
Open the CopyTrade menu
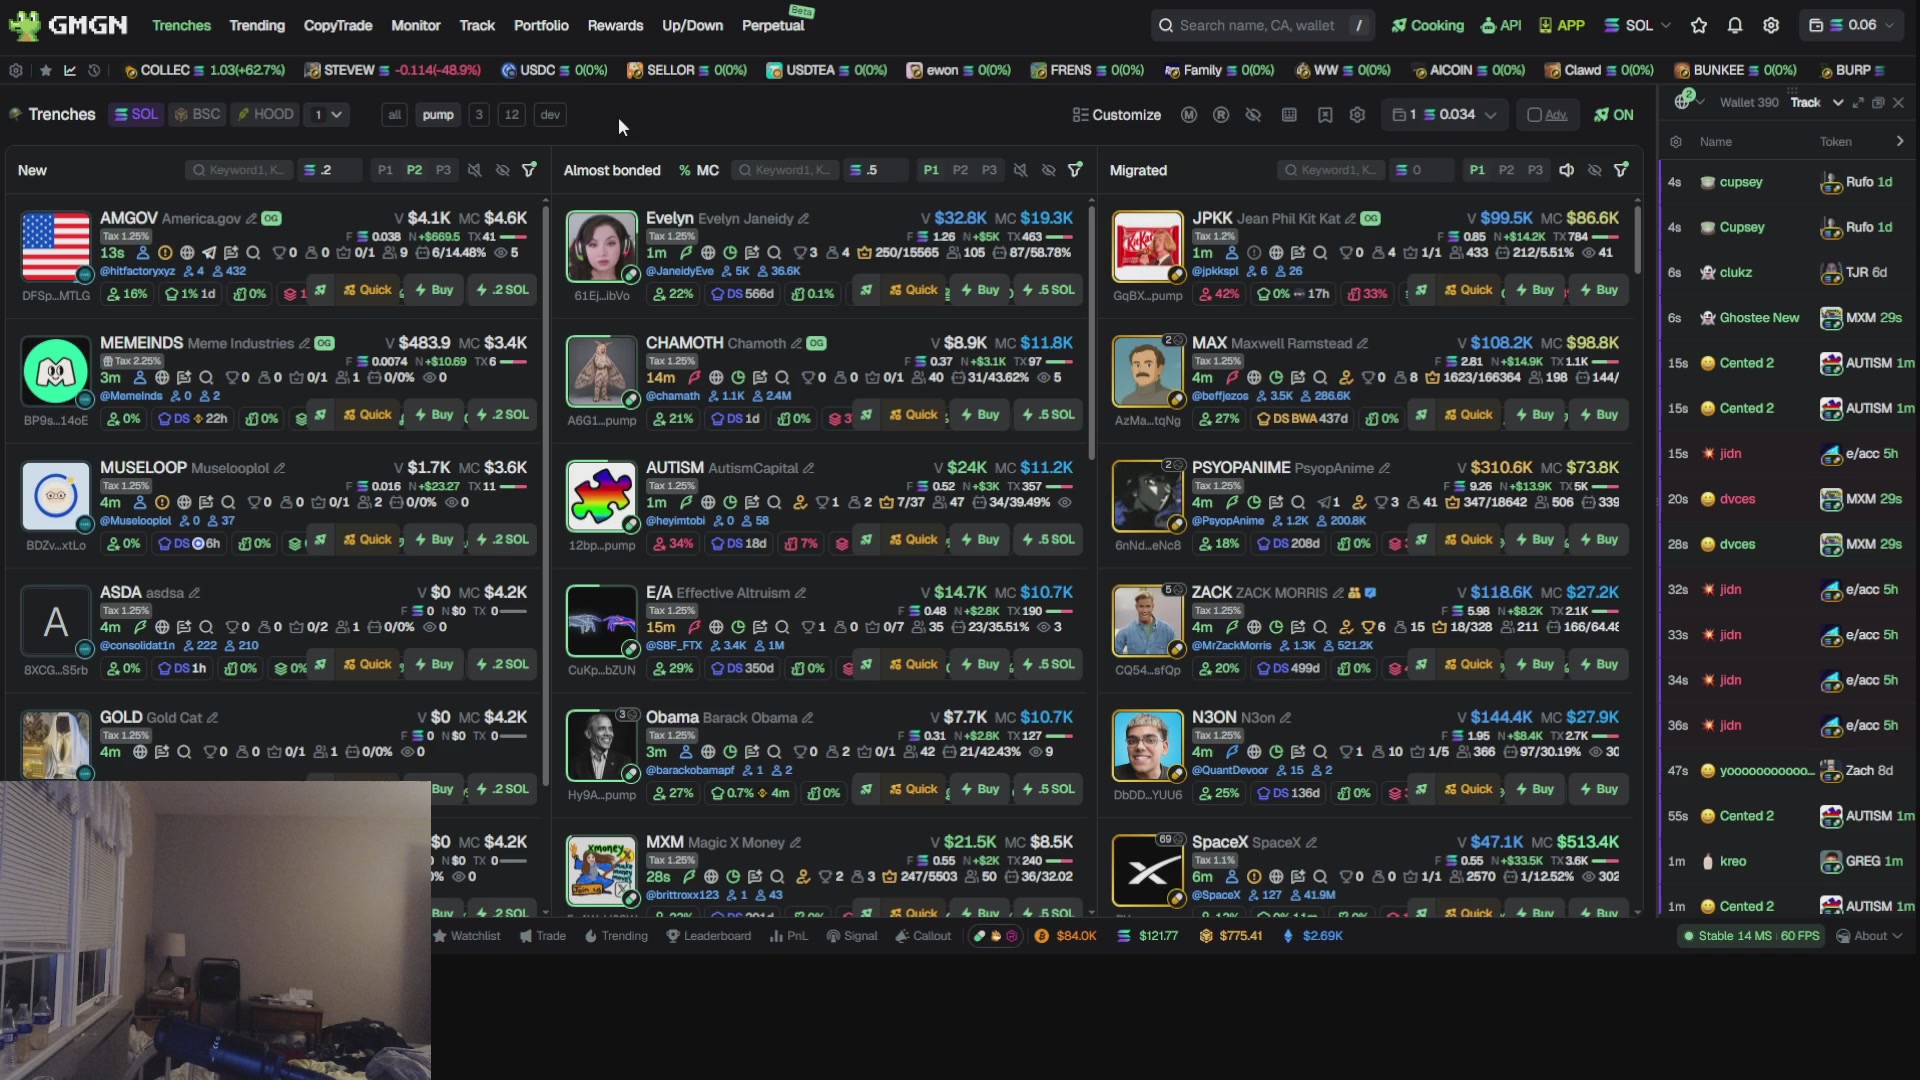tap(337, 25)
